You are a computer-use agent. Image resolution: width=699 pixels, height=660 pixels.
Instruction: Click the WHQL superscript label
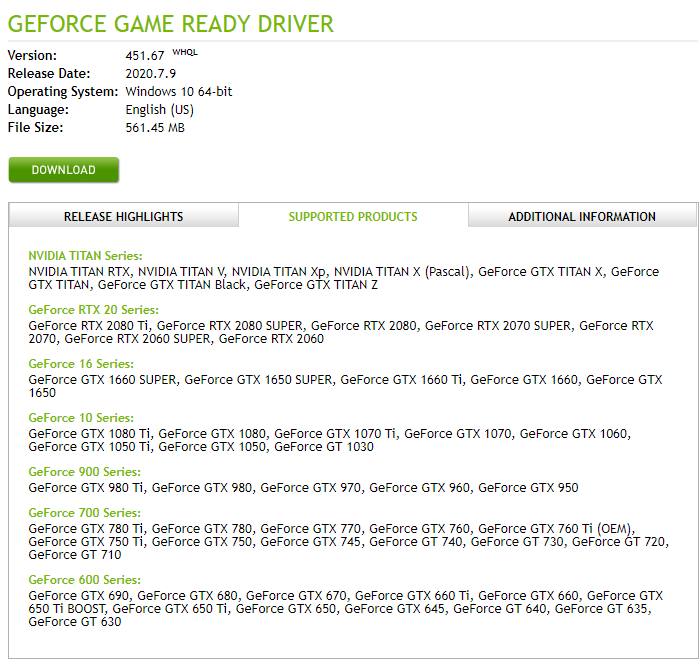tap(185, 52)
